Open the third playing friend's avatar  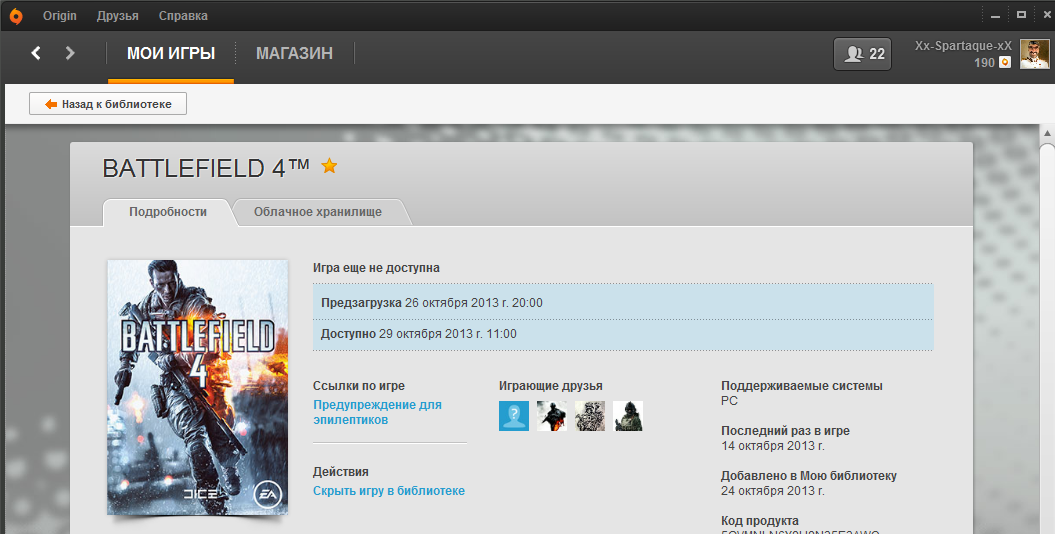[x=590, y=416]
